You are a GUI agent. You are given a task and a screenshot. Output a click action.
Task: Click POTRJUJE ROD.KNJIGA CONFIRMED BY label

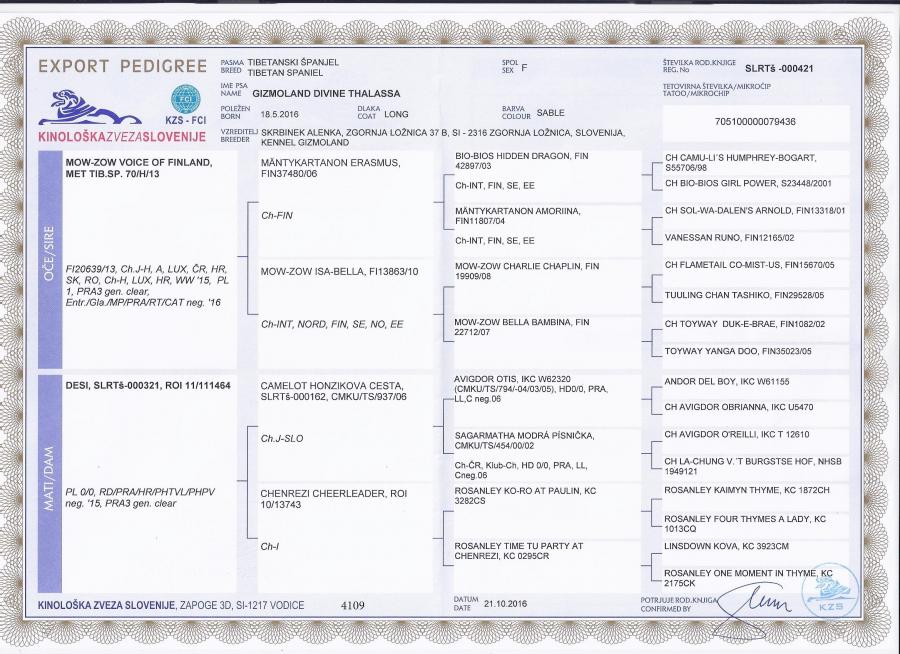click(678, 604)
